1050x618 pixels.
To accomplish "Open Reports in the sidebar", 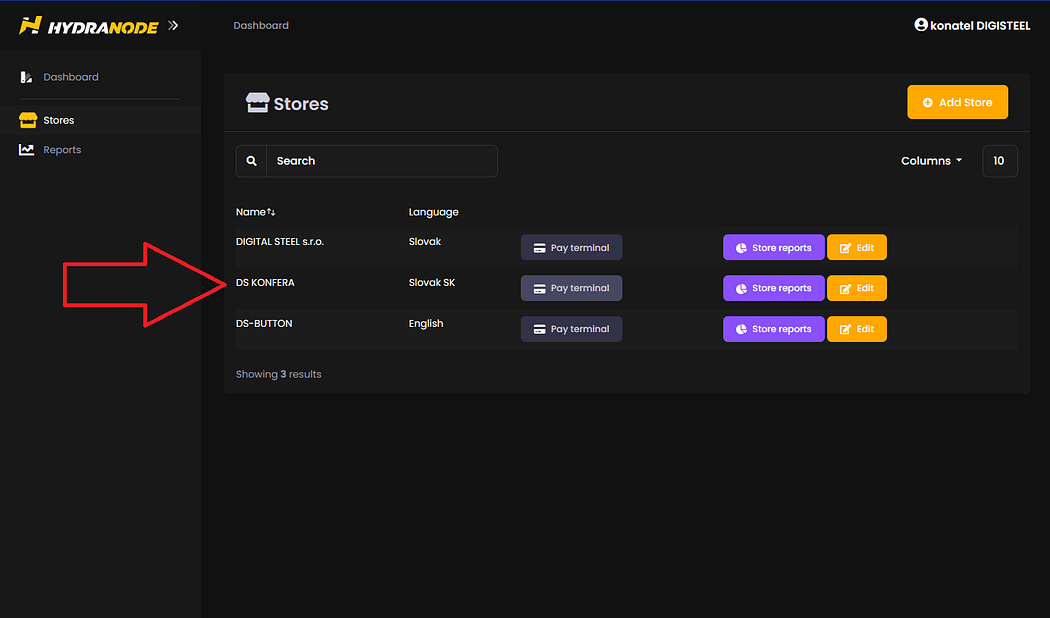I will pyautogui.click(x=62, y=150).
